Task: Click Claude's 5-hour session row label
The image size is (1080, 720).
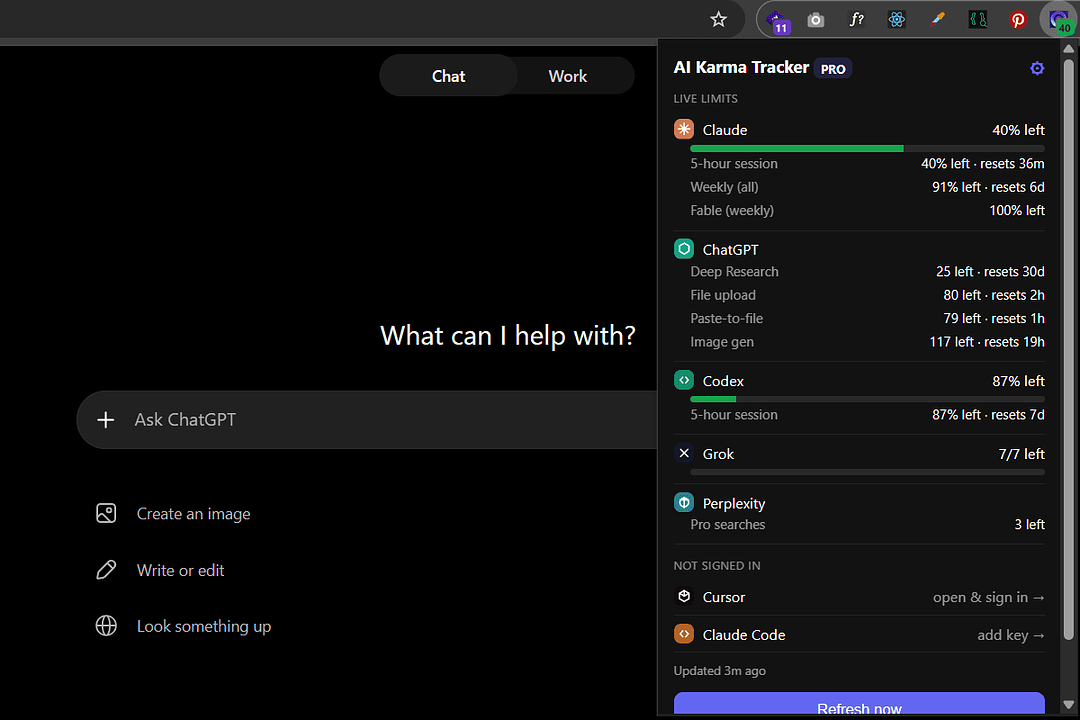Action: (734, 164)
